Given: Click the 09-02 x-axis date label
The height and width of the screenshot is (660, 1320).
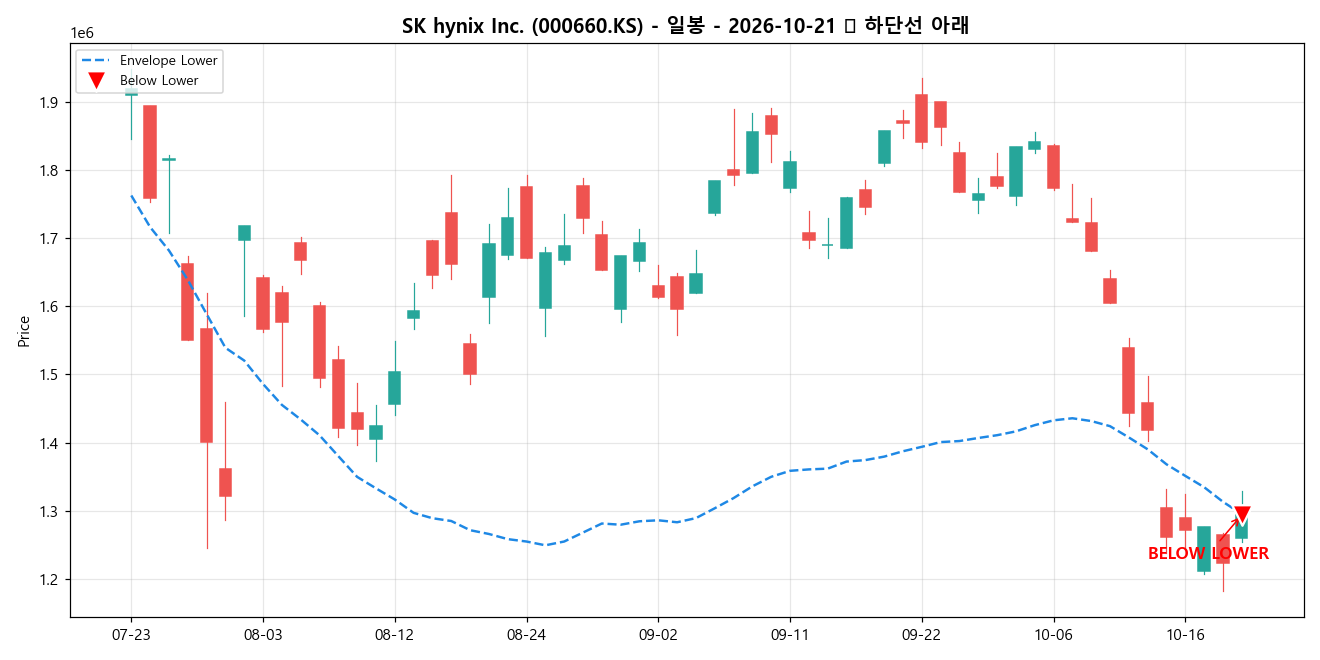Looking at the screenshot, I should tap(657, 635).
